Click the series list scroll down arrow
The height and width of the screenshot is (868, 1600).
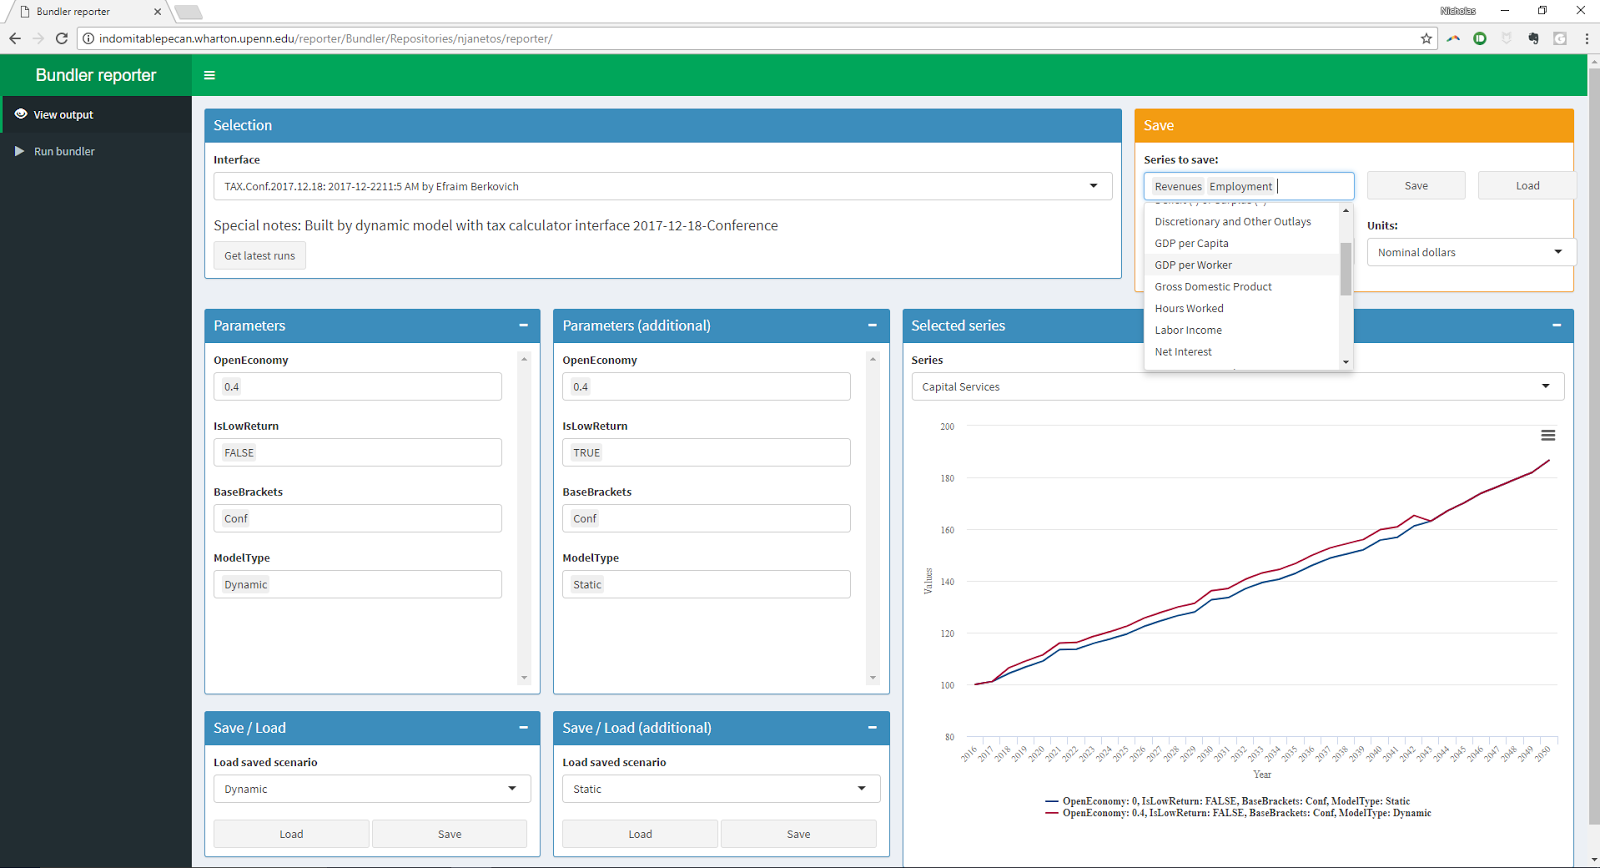pos(1346,362)
